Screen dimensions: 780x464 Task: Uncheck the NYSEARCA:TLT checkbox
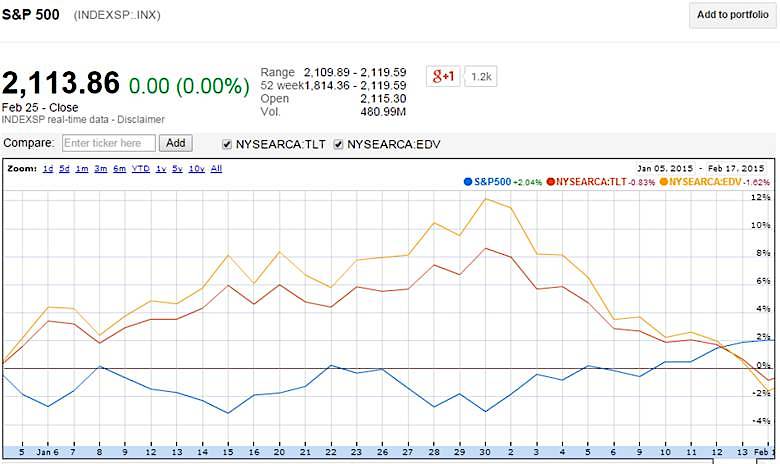(x=227, y=144)
